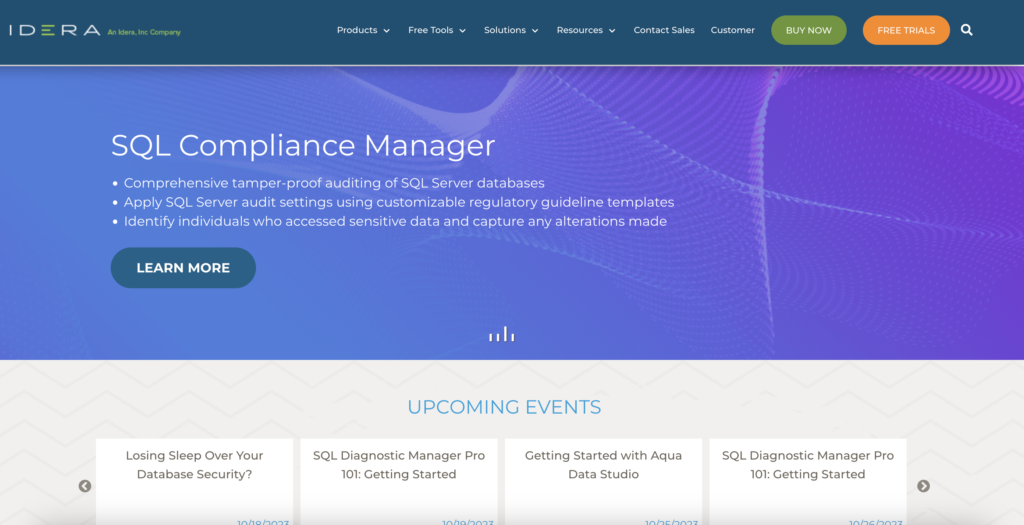Go to previous upcoming event arrow
This screenshot has height=525, width=1024.
pyautogui.click(x=85, y=486)
